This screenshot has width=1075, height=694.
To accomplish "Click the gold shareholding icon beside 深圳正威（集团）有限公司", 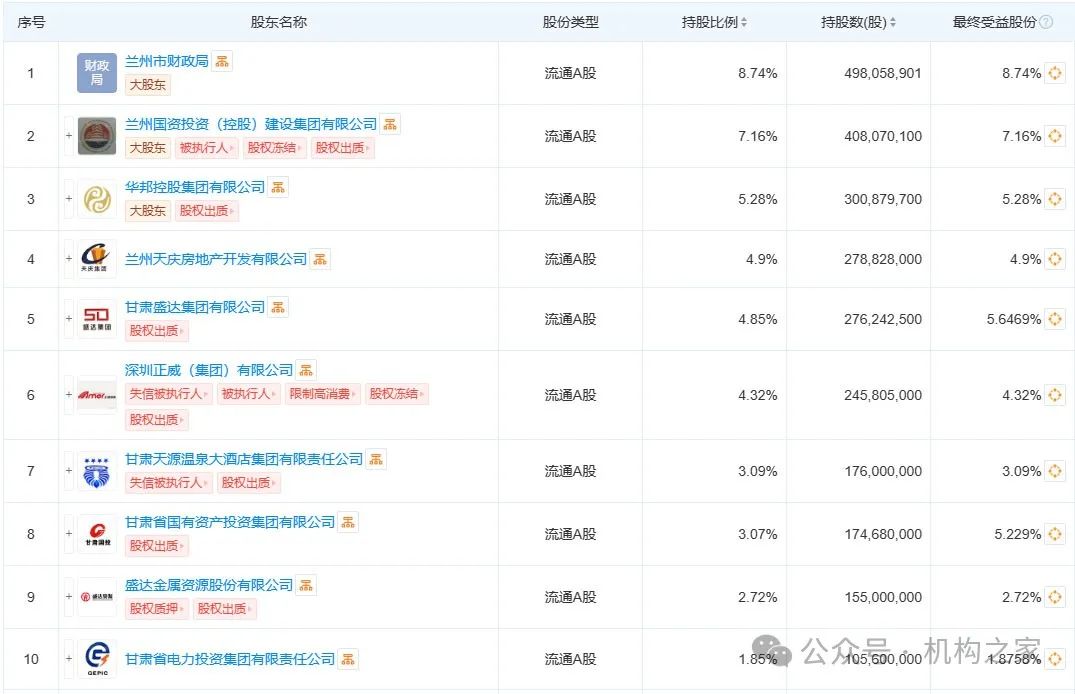I will click(x=304, y=369).
